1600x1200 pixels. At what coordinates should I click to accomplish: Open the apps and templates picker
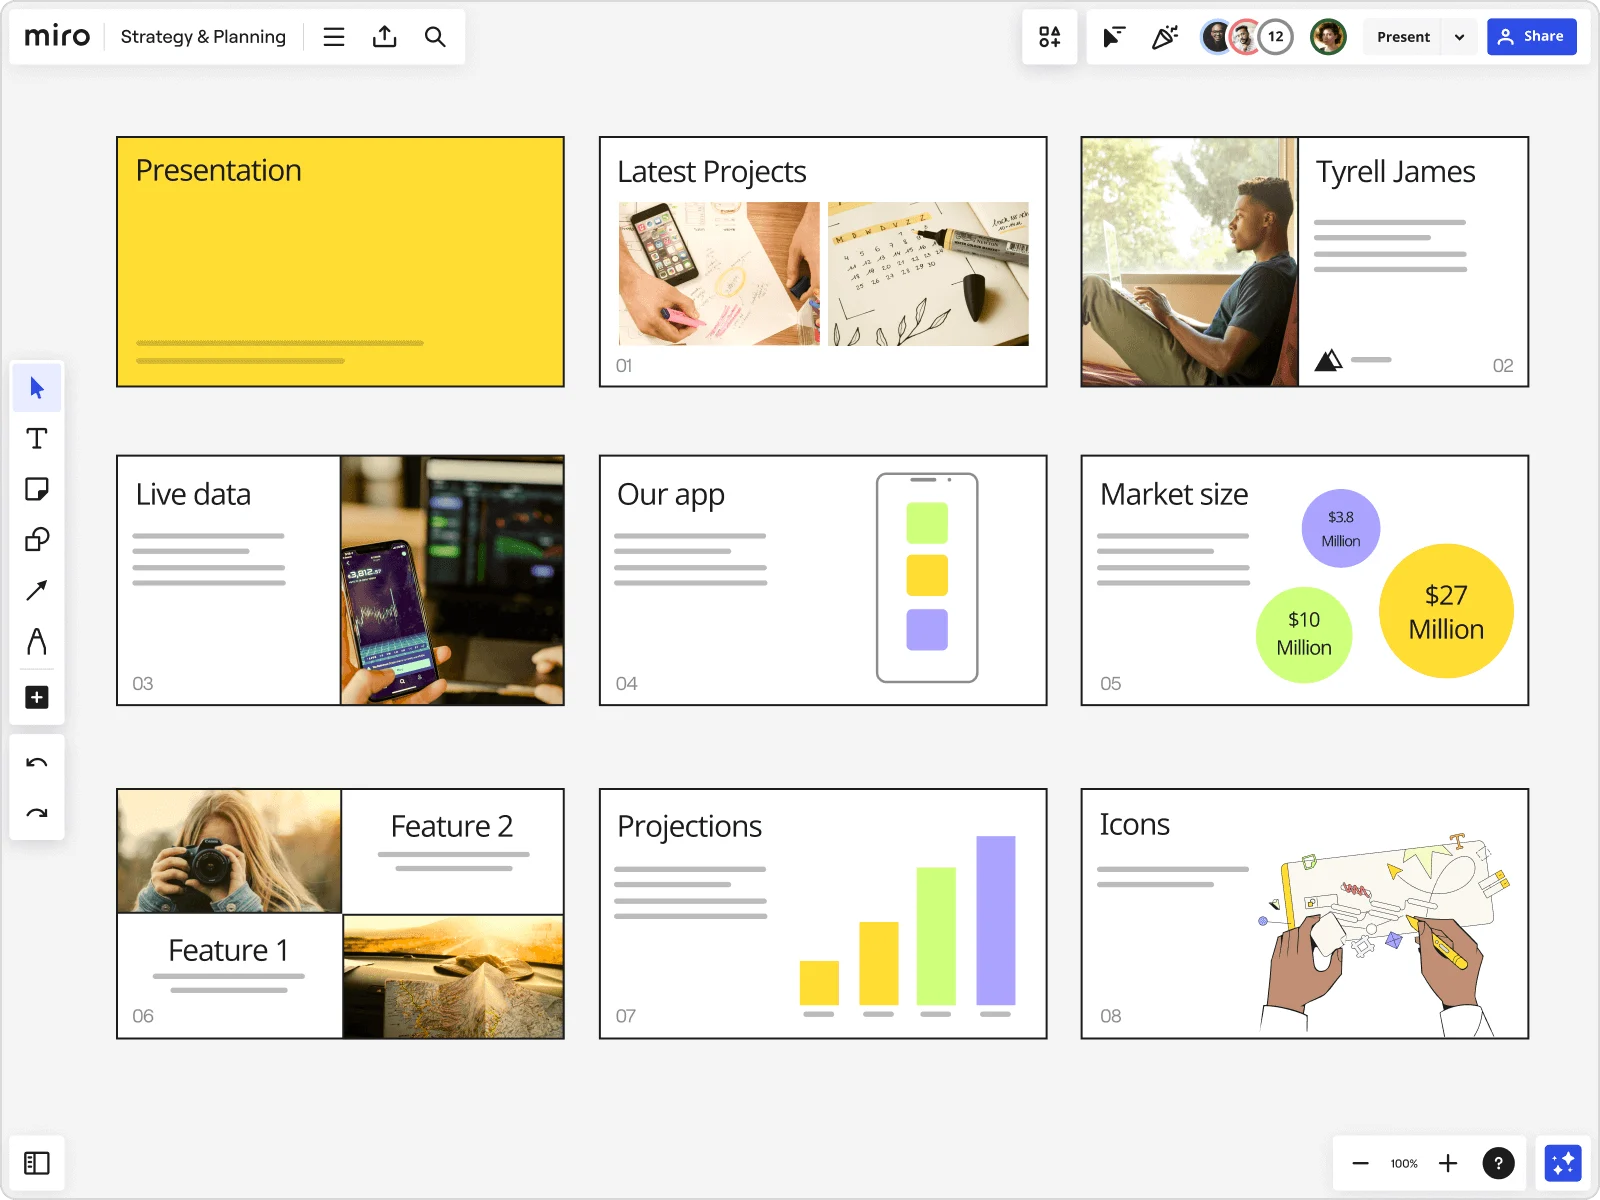point(1049,36)
